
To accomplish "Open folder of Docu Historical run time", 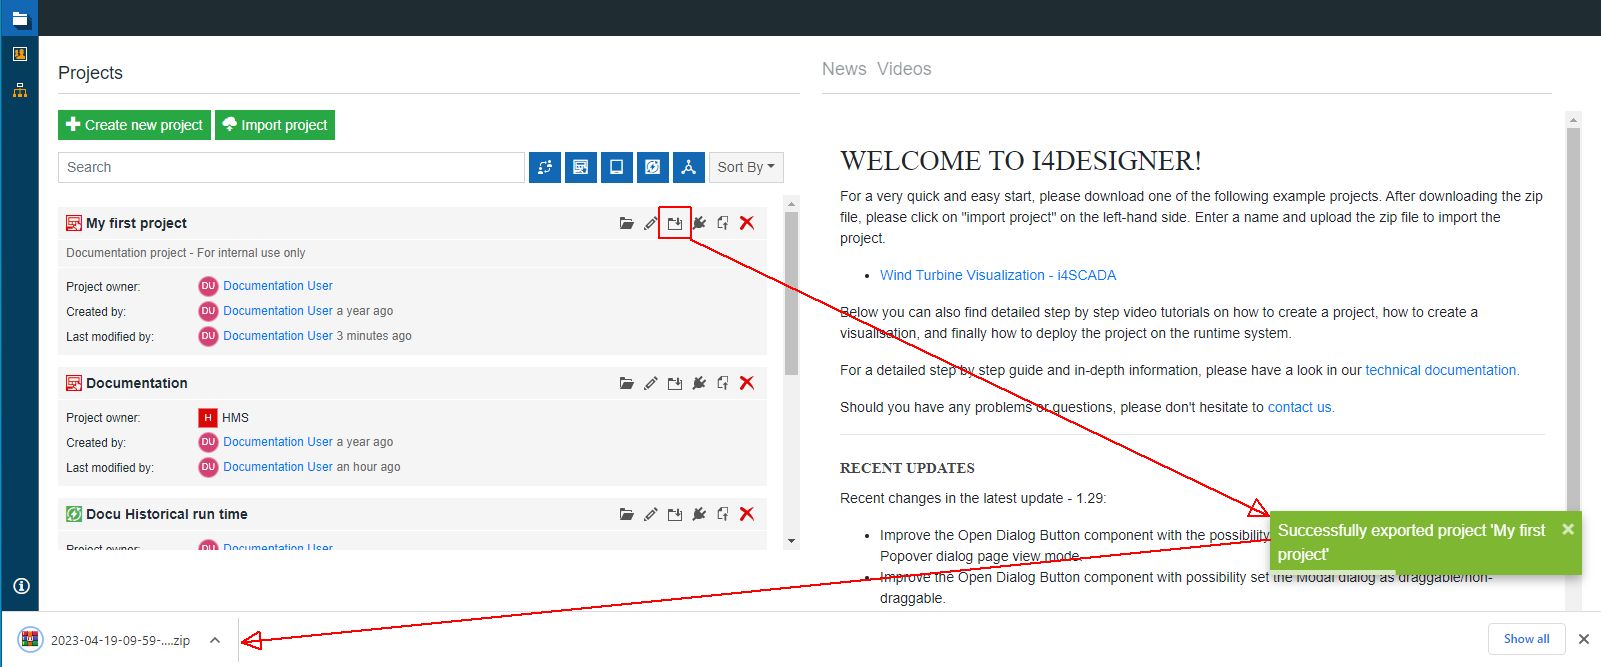I will click(x=627, y=514).
